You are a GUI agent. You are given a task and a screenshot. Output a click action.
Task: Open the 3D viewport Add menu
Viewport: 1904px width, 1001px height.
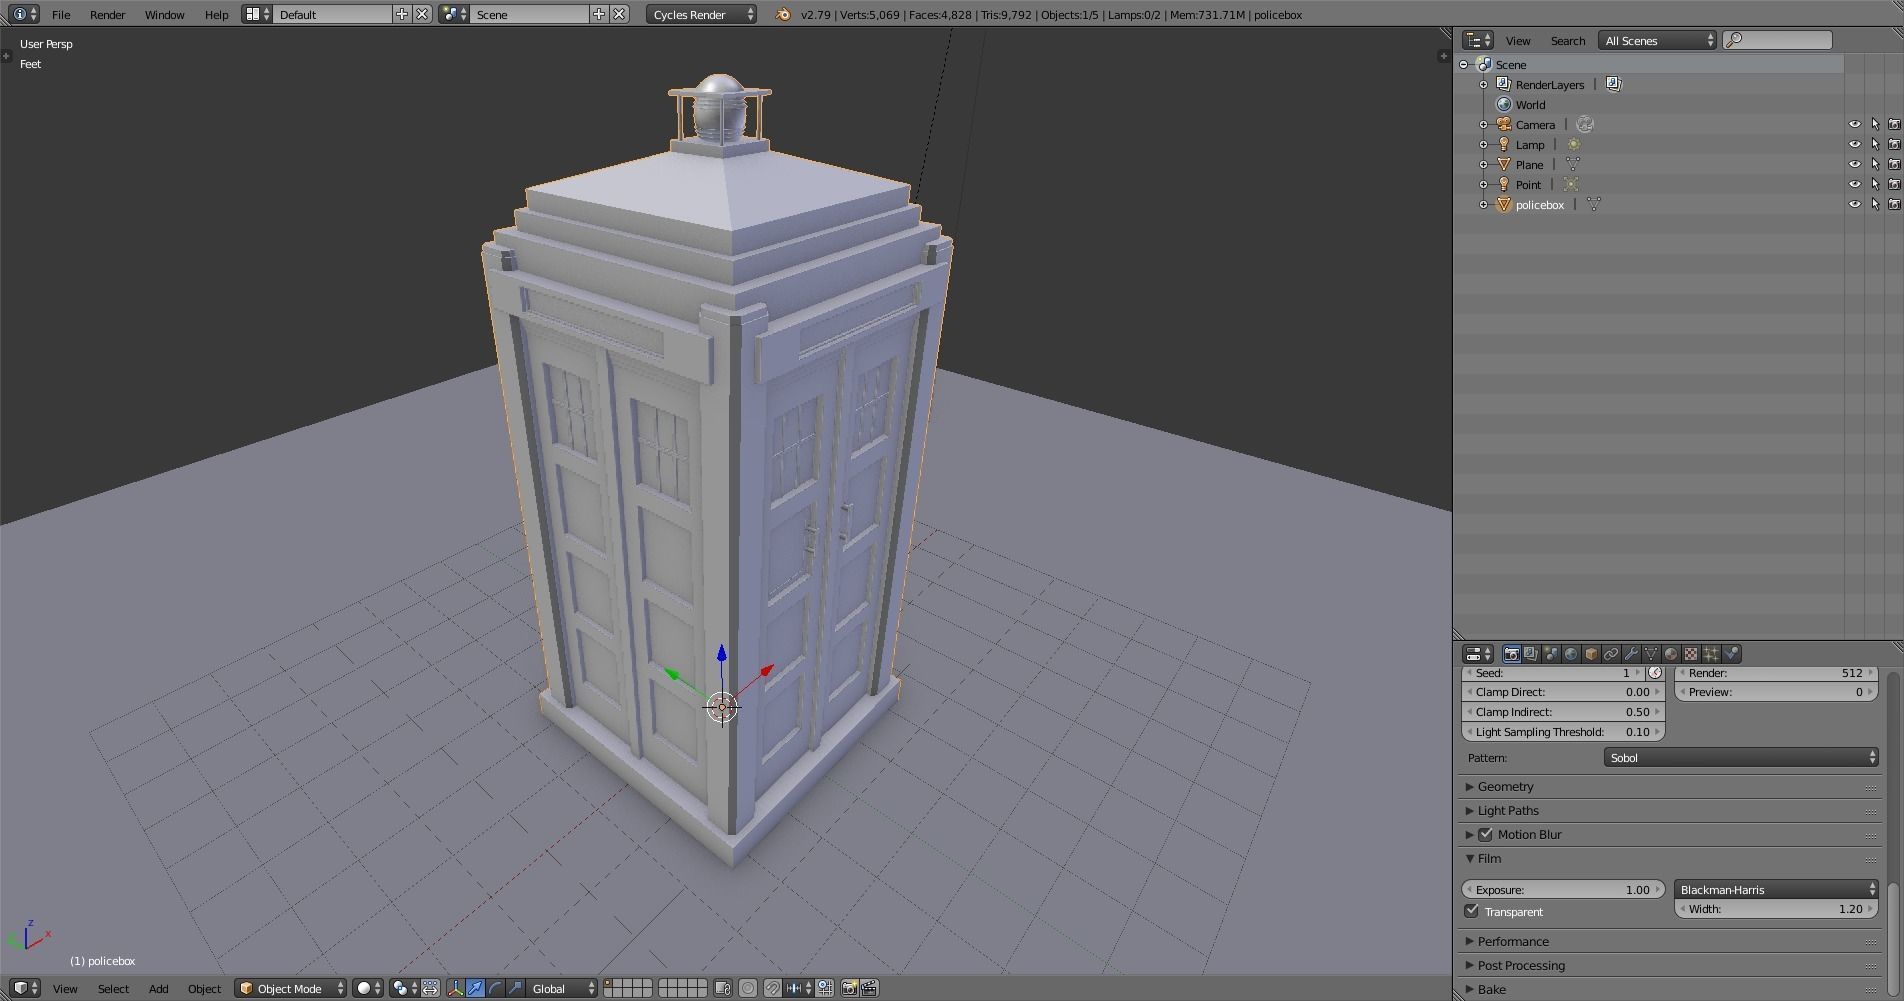click(158, 988)
